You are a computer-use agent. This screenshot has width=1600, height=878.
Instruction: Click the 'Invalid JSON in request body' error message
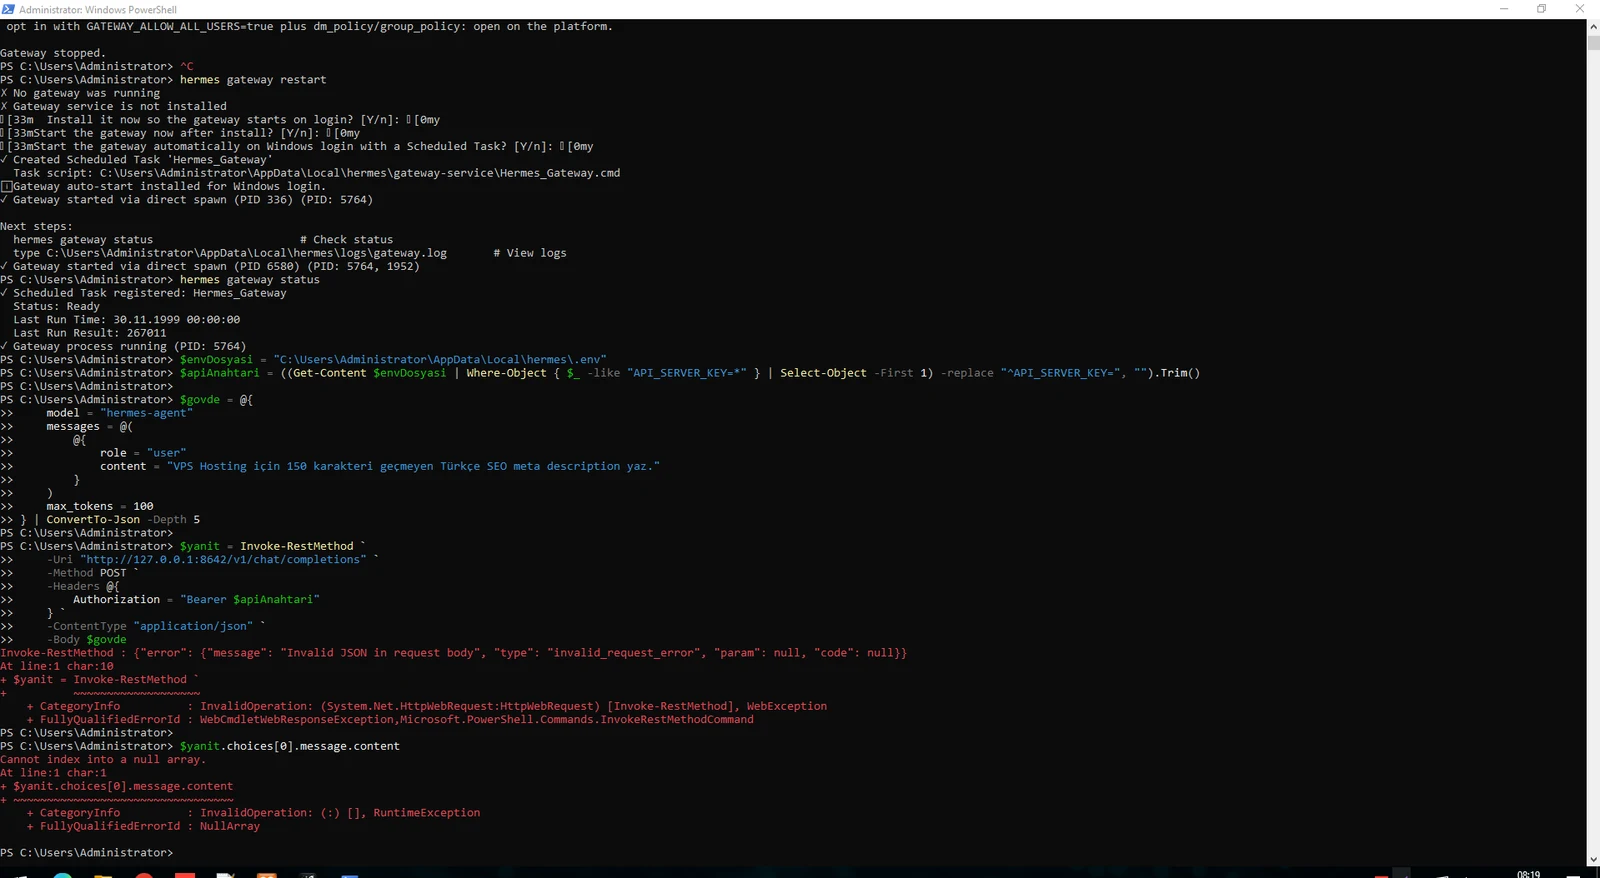click(x=380, y=653)
